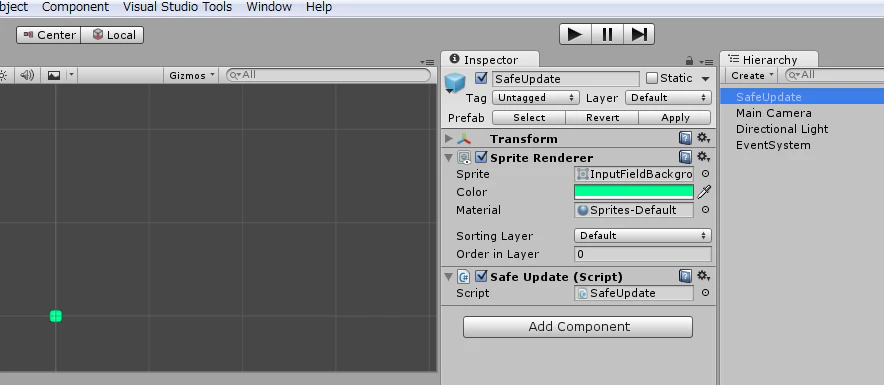The height and width of the screenshot is (385, 884).
Task: Open the Visual Studio Tools menu
Action: pos(177,7)
